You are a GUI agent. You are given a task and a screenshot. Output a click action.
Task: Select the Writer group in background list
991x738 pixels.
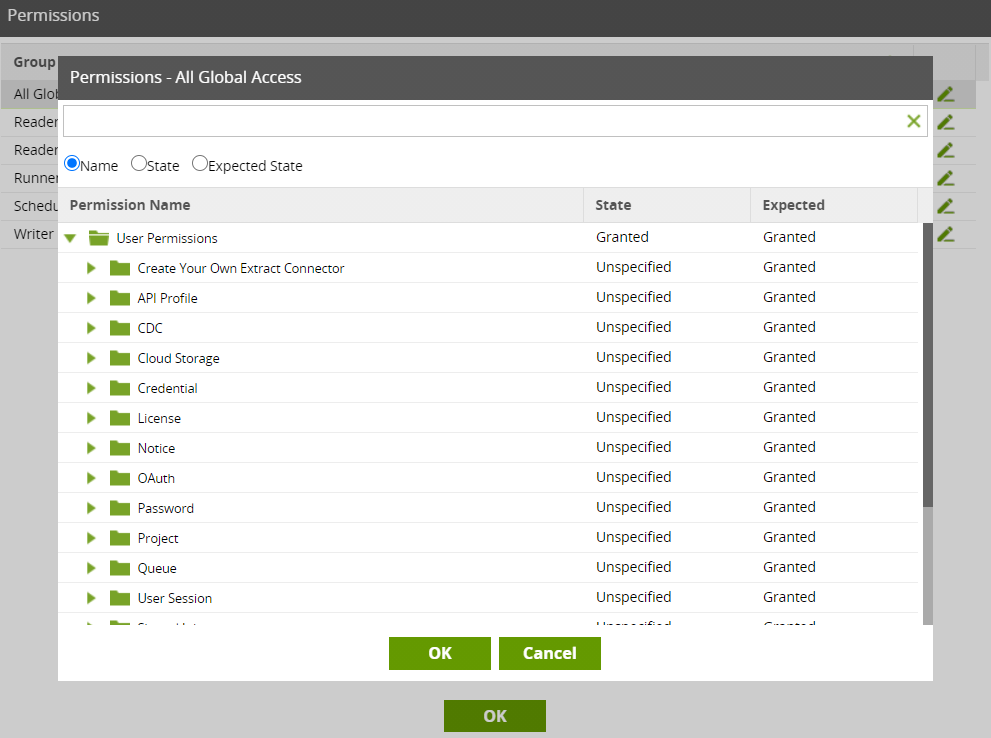tap(33, 234)
